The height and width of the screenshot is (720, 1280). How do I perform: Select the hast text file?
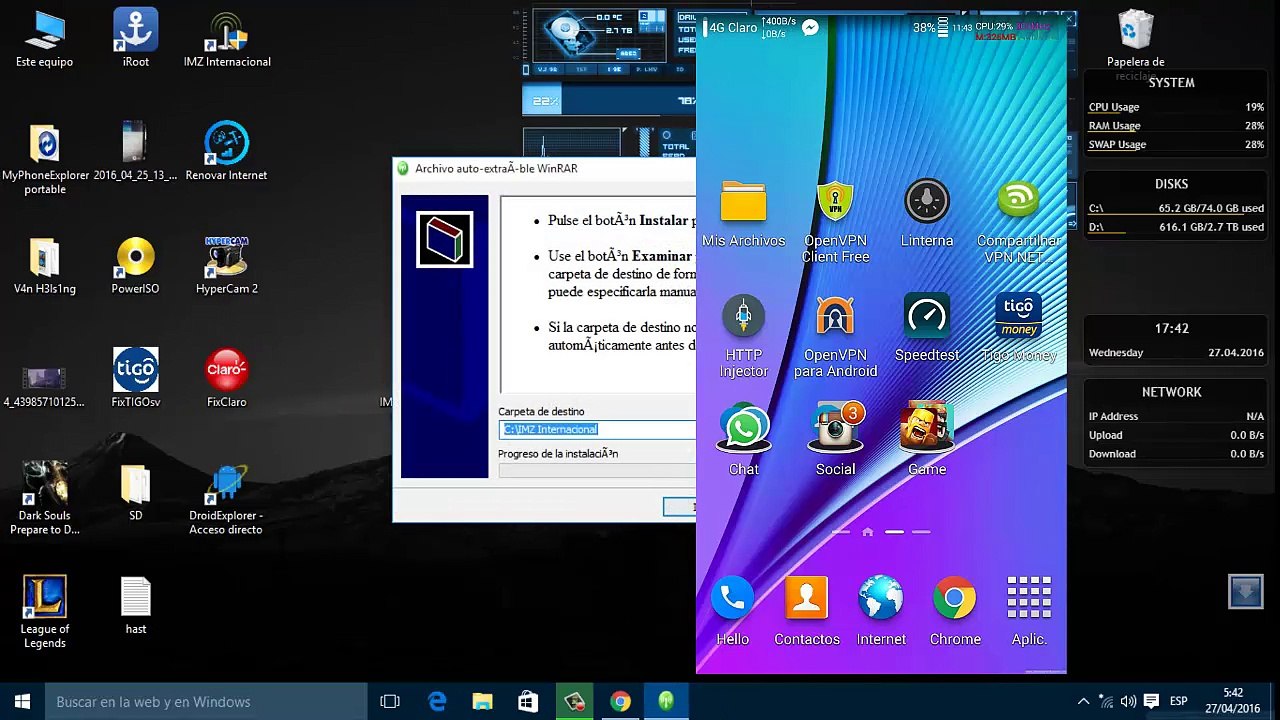[136, 606]
